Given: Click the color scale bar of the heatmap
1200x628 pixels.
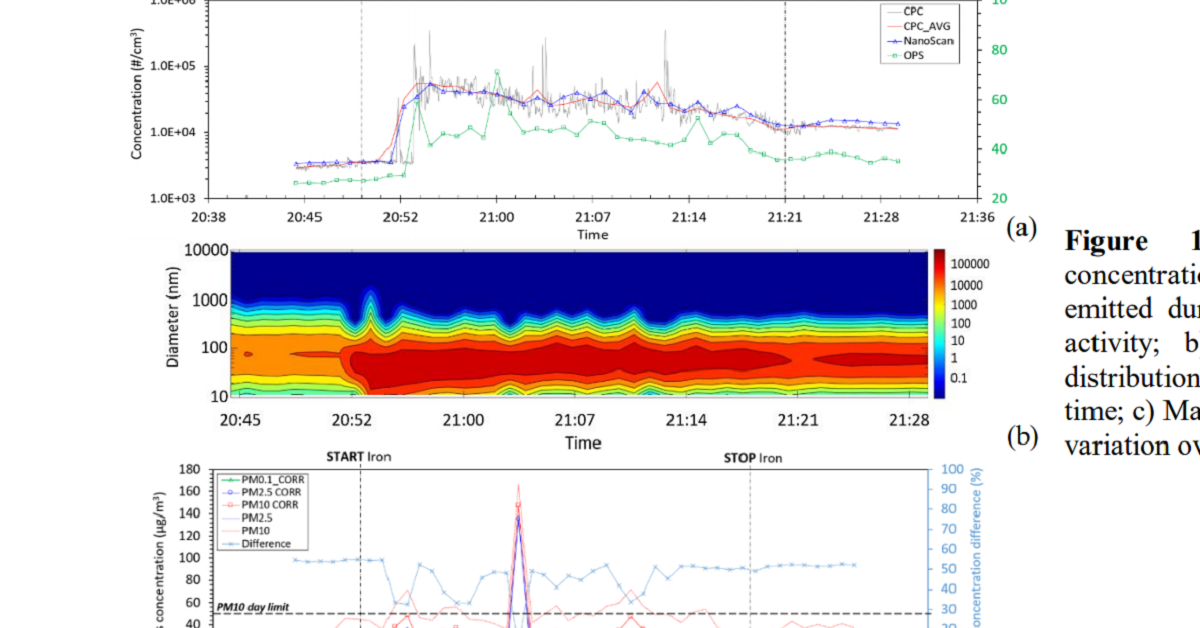Looking at the screenshot, I should point(939,324).
